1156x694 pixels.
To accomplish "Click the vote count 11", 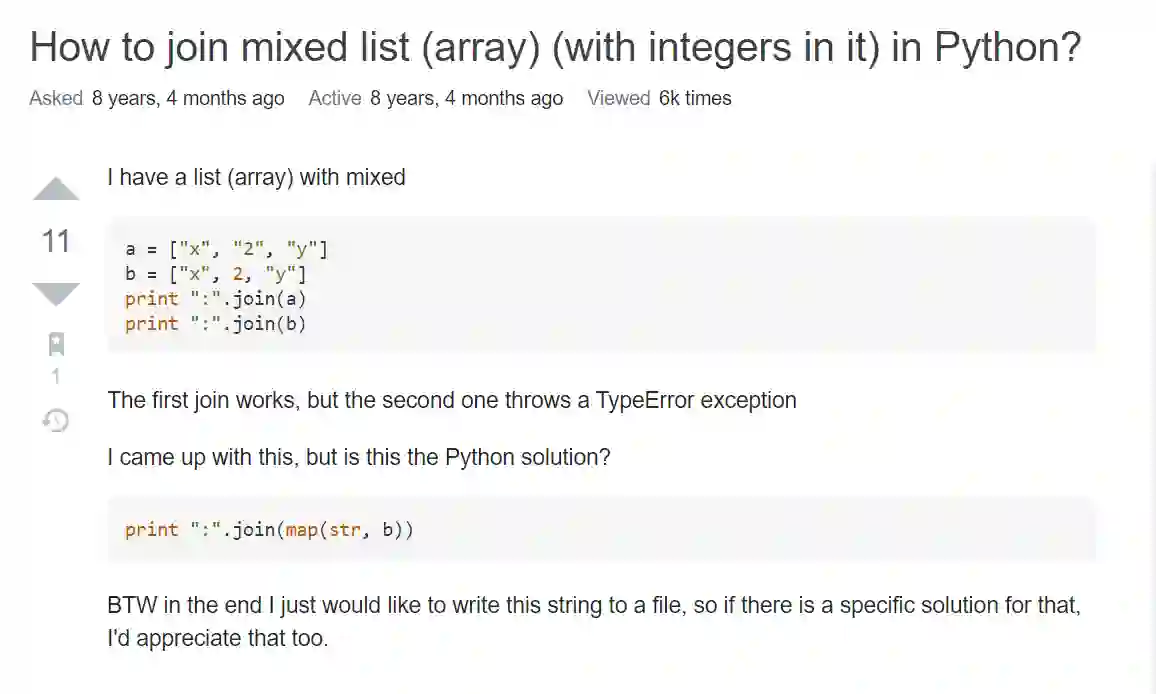I will tap(56, 241).
